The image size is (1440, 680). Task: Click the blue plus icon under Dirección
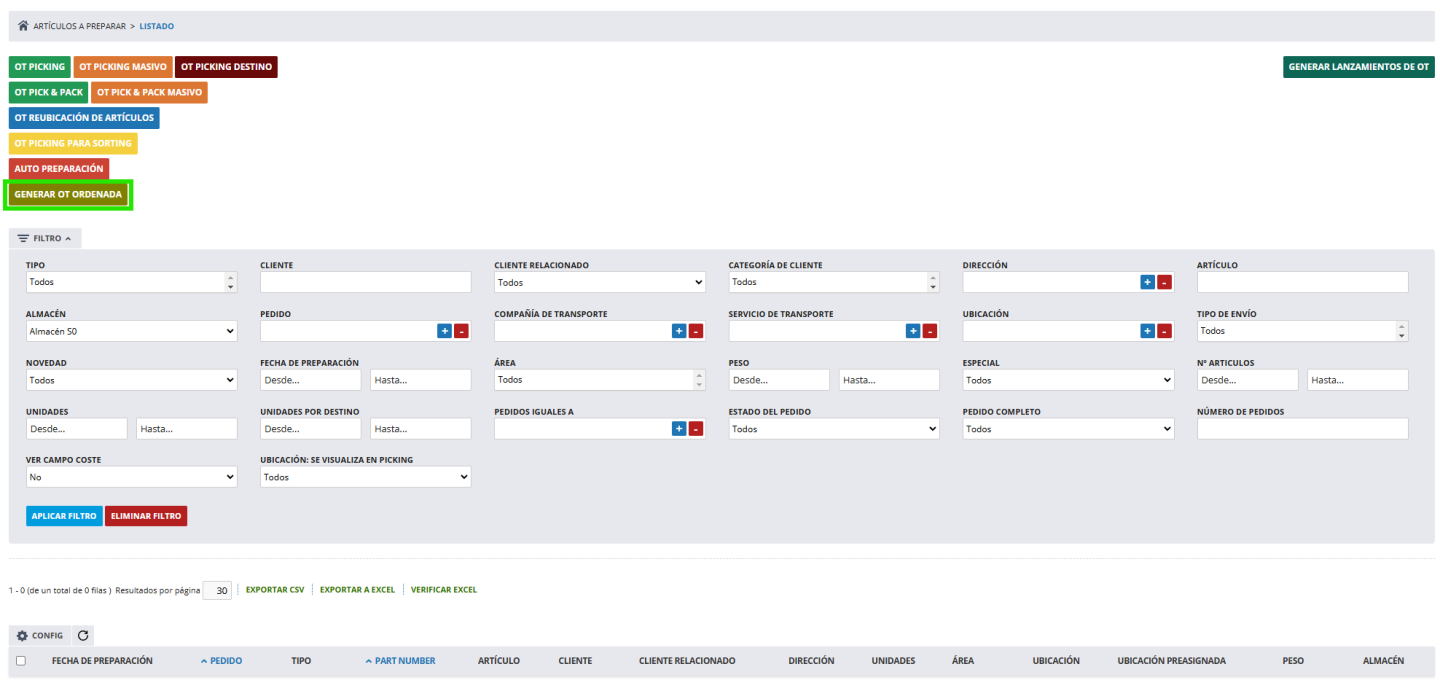[x=1147, y=282]
